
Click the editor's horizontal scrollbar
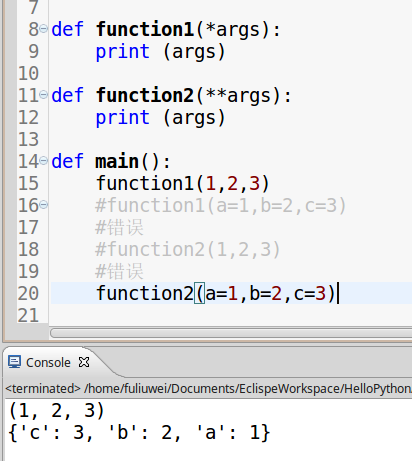231,333
